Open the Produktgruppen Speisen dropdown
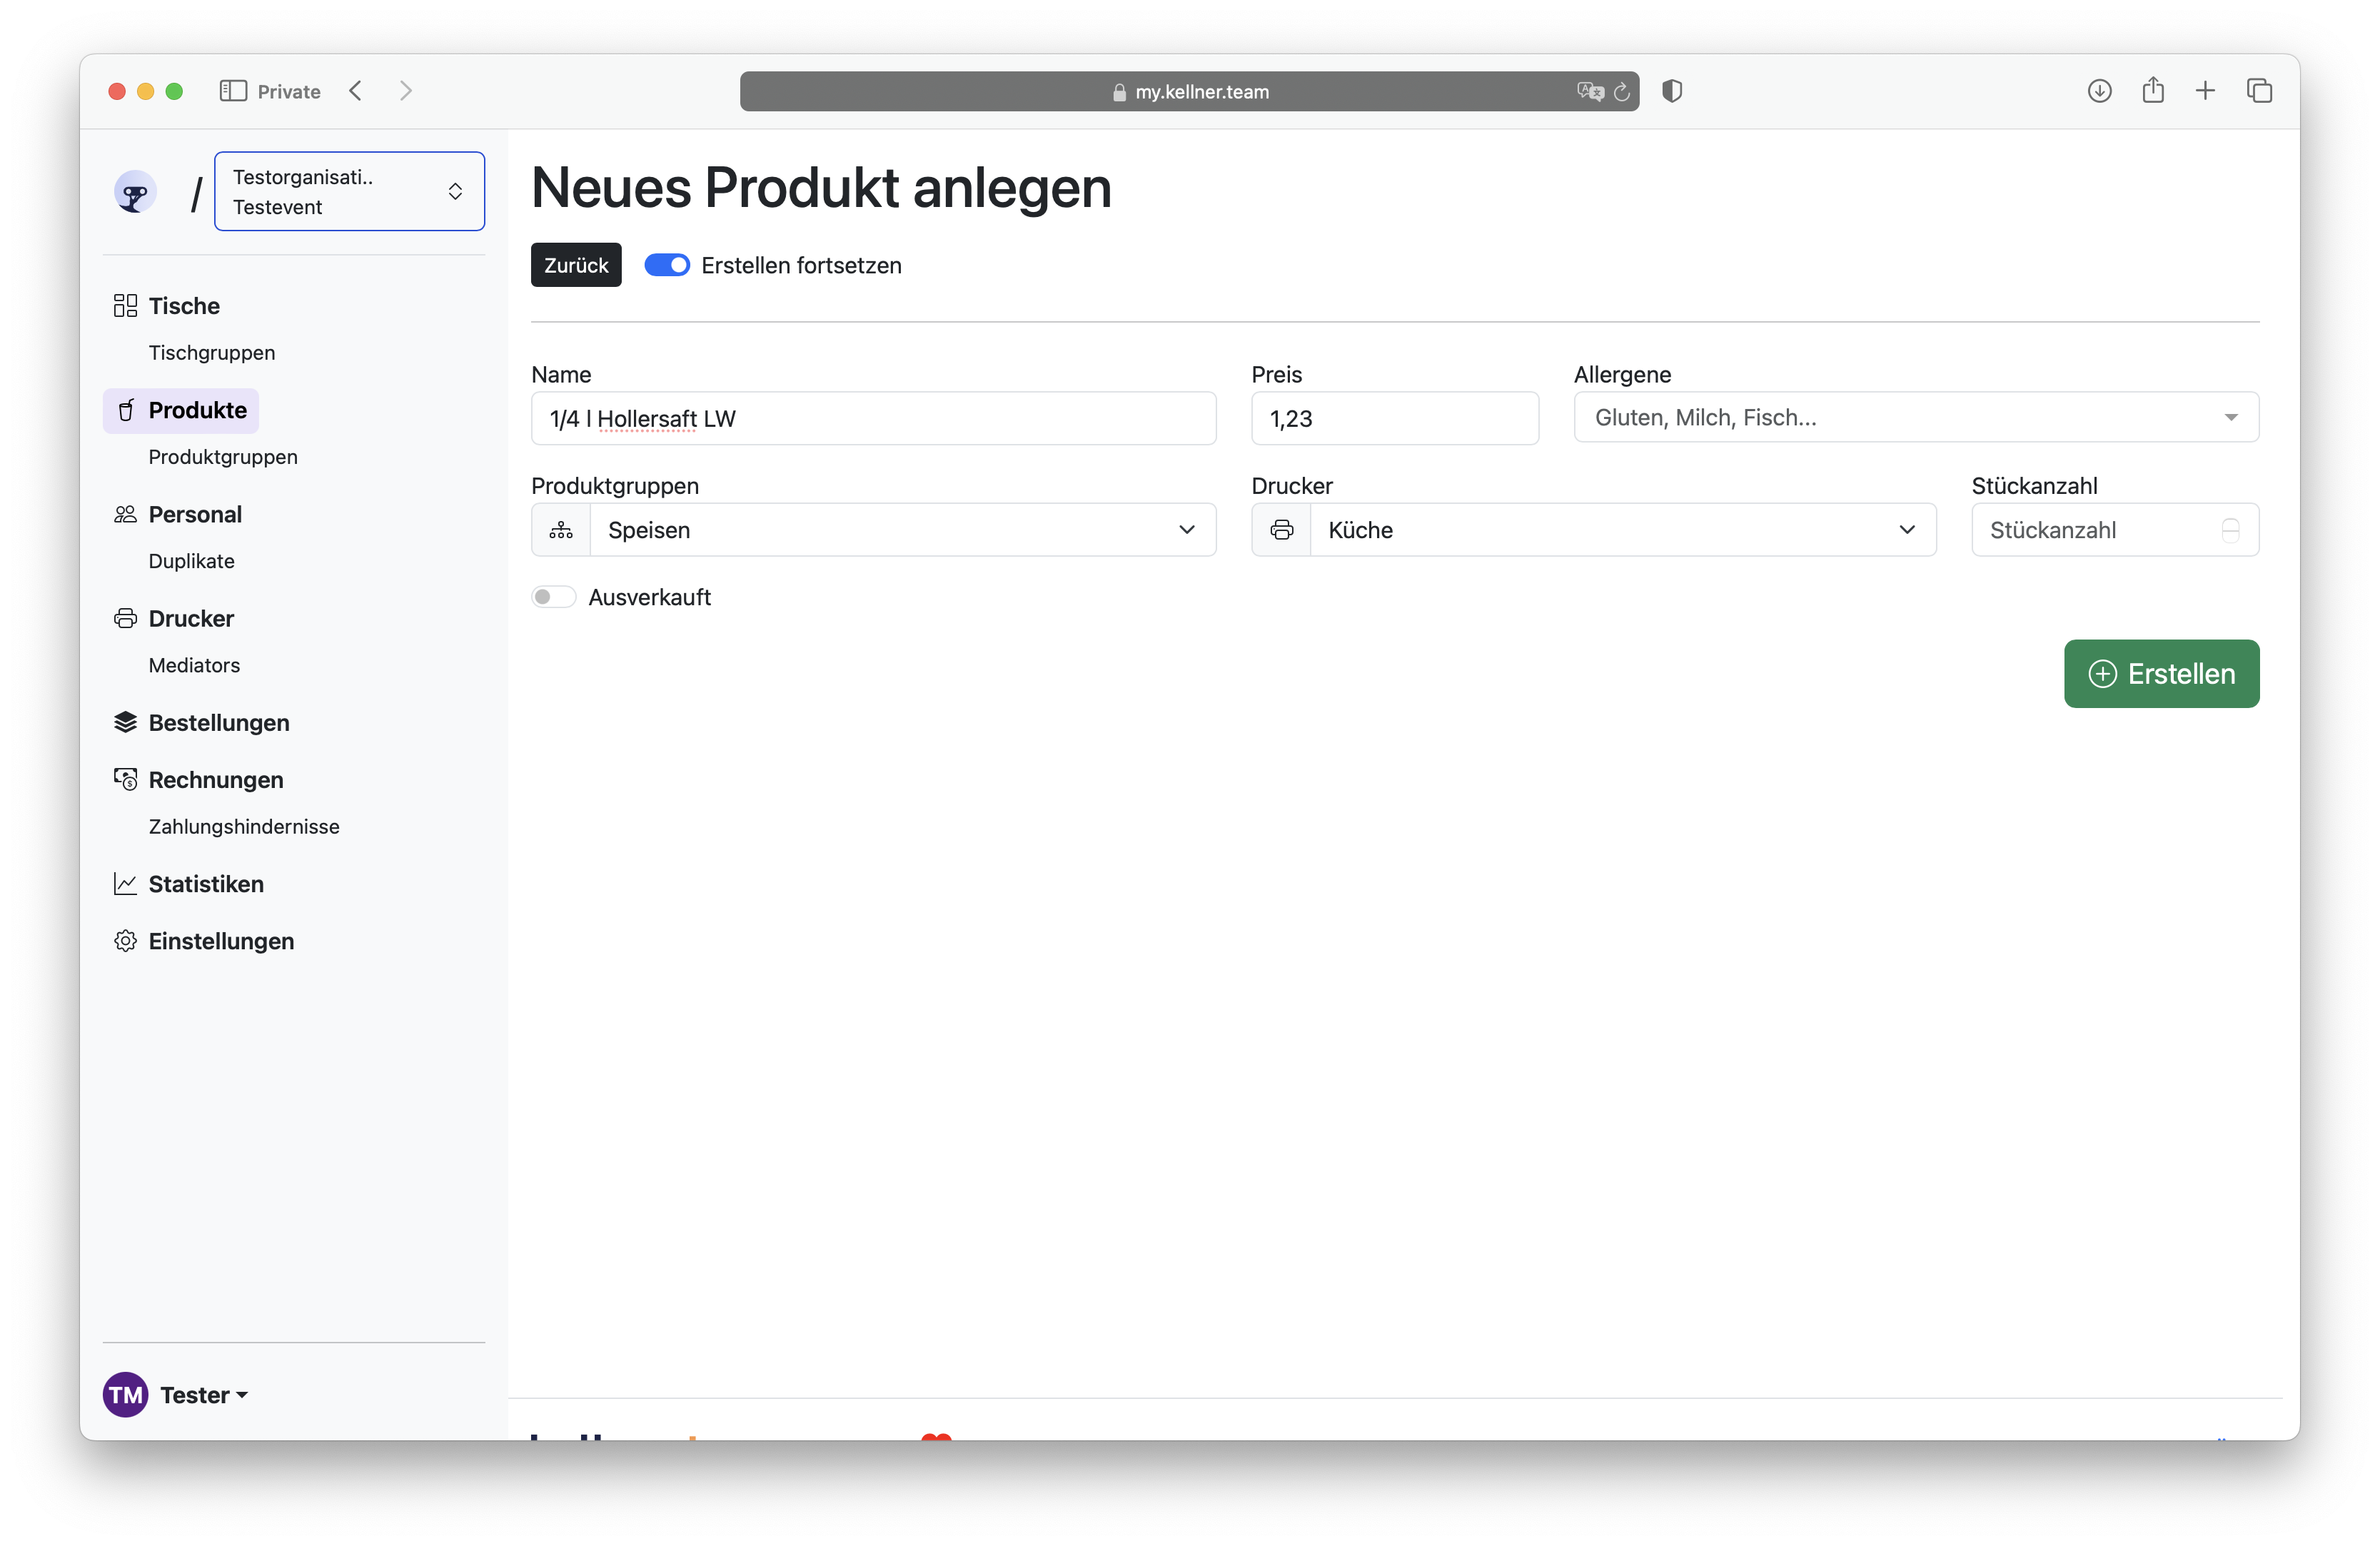Screen dimensions: 2380x1546 click(x=903, y=529)
